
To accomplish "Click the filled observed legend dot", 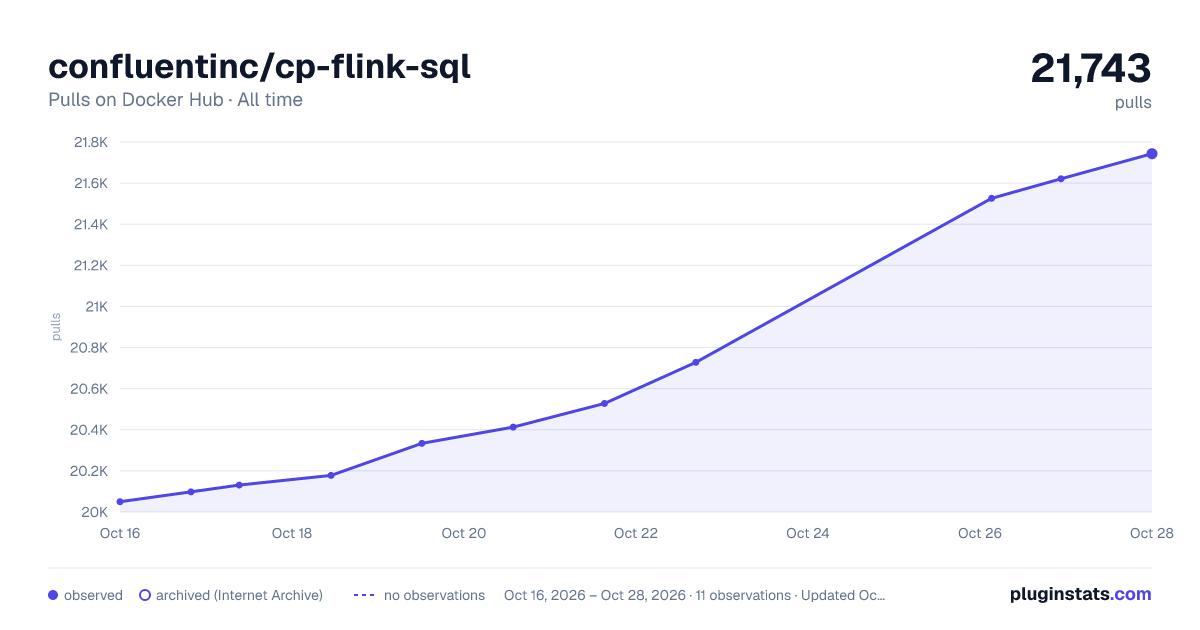I will click(53, 595).
